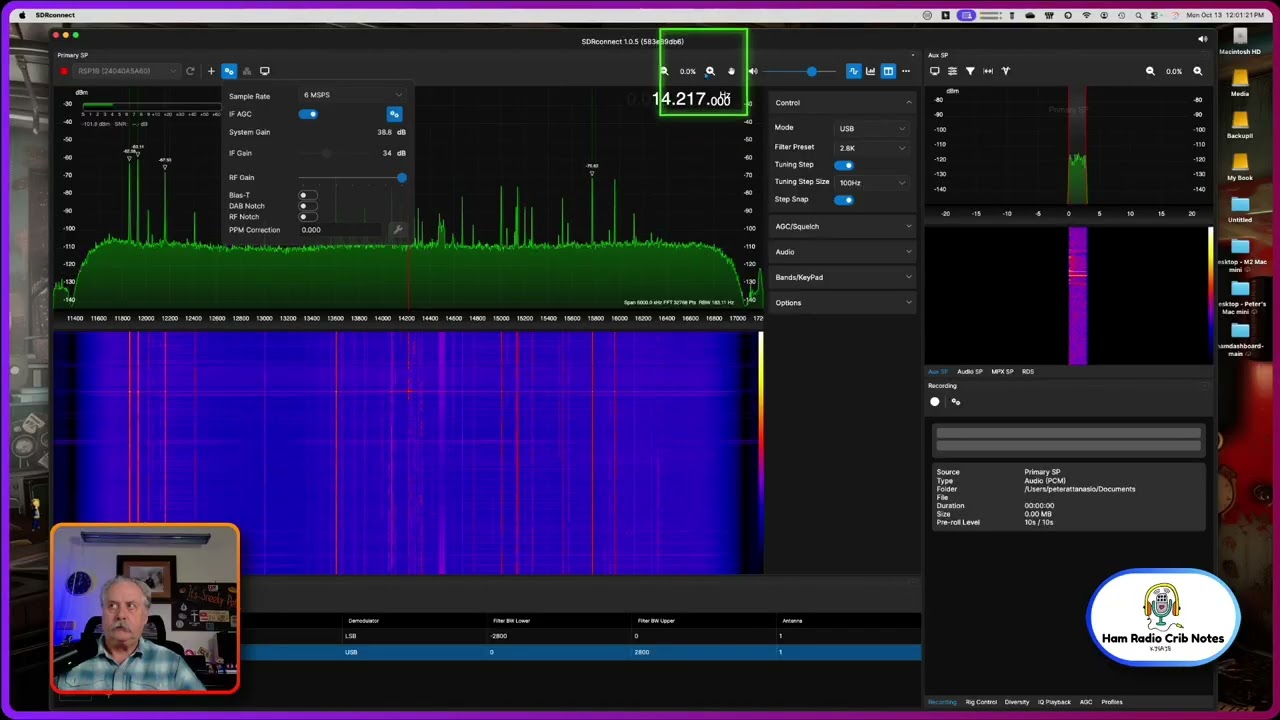
Task: Open the Sample Rate 6 MSPS dropdown
Action: [353, 95]
